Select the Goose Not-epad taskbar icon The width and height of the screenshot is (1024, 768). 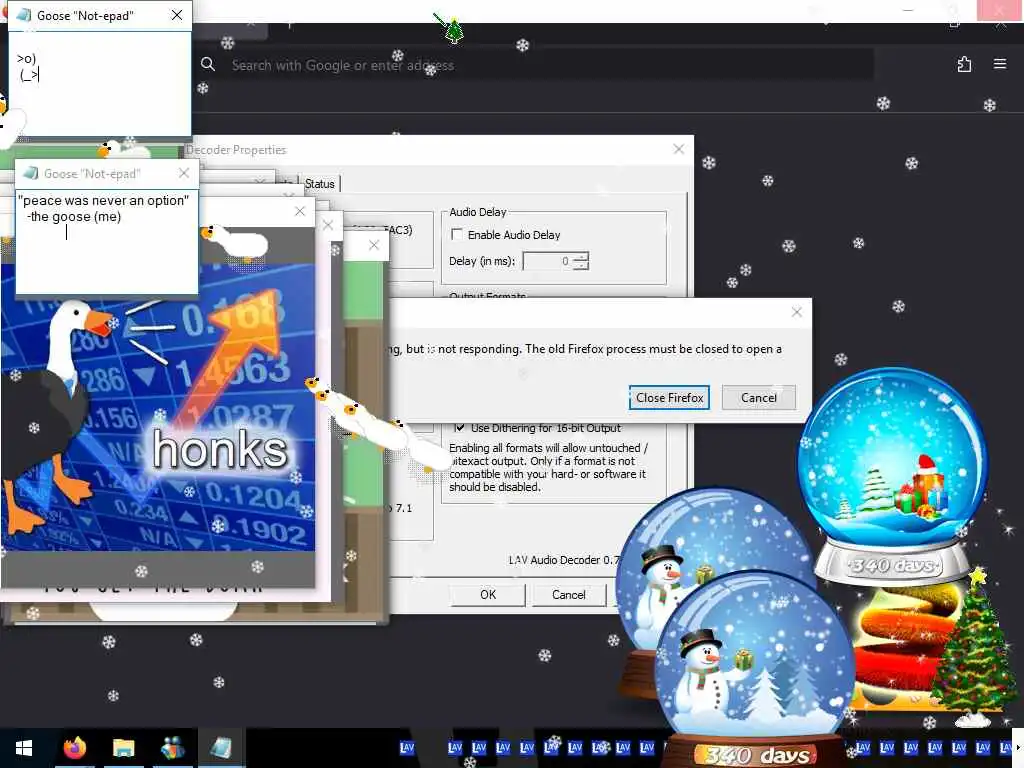click(221, 748)
